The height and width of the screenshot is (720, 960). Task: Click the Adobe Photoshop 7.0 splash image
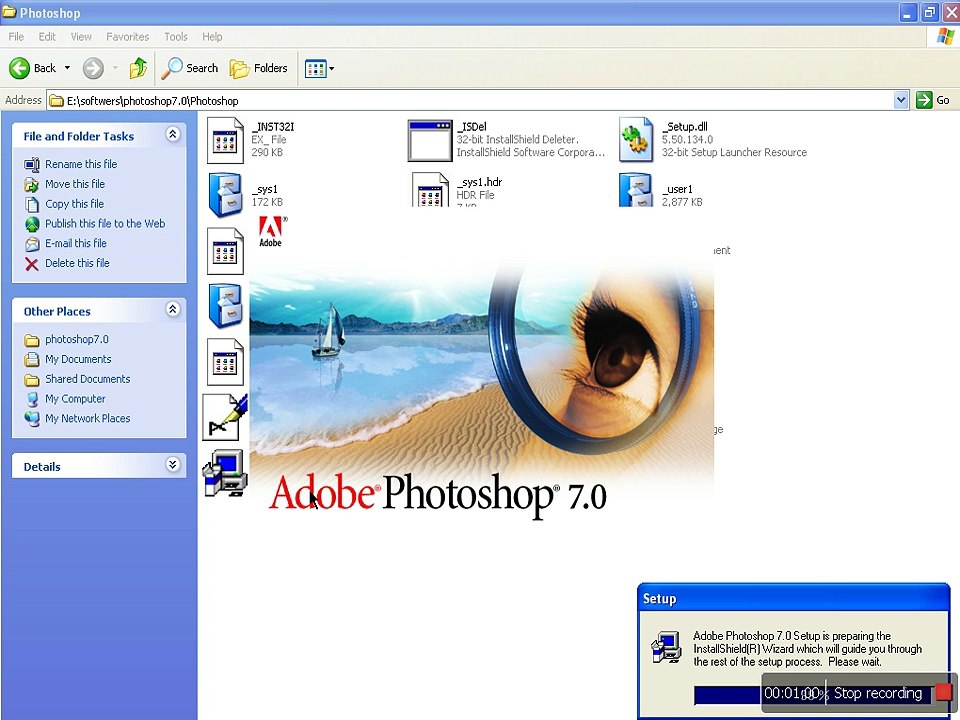tap(481, 364)
